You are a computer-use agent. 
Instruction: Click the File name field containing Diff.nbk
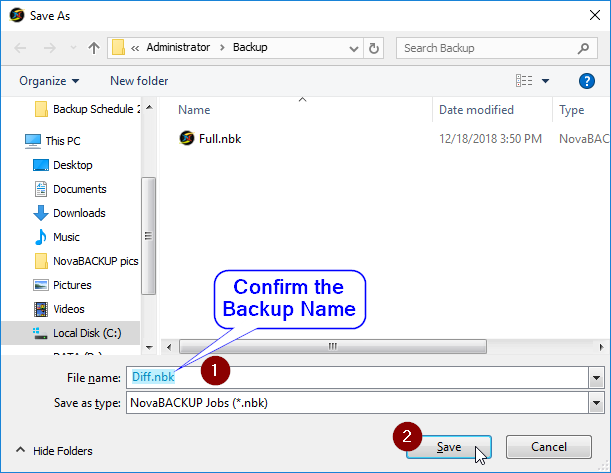tap(357, 377)
